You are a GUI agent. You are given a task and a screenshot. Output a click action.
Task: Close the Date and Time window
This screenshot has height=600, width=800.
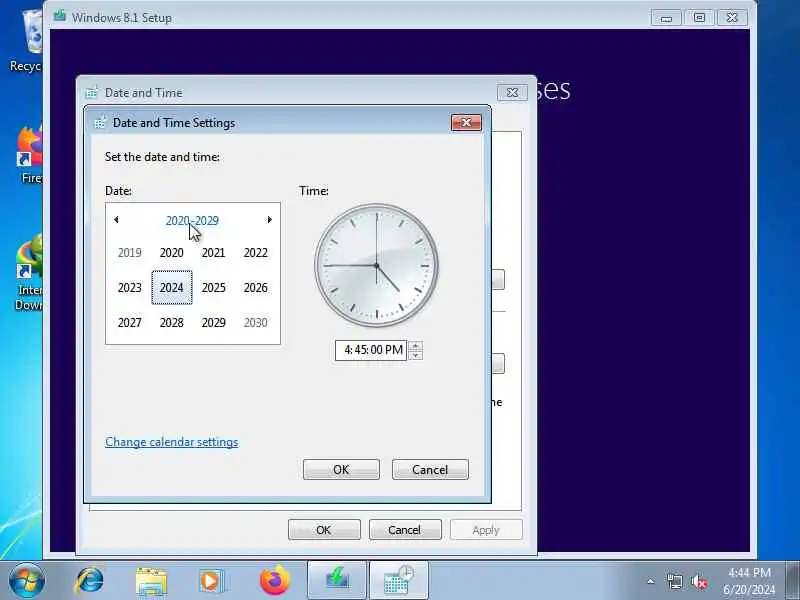(512, 92)
